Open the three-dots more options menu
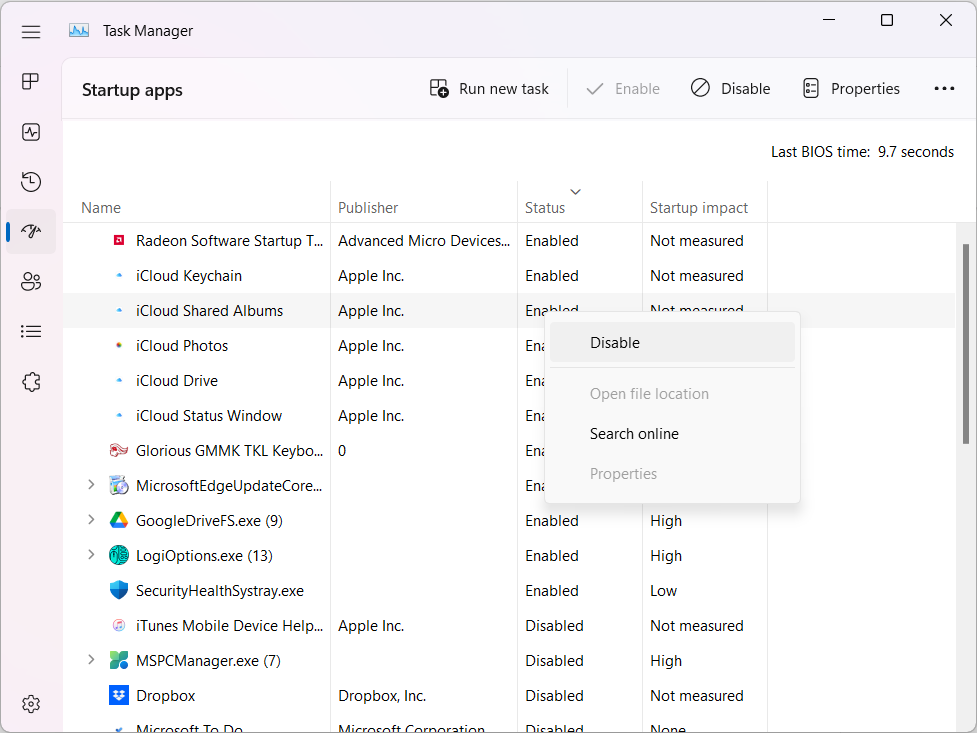 pyautogui.click(x=944, y=89)
